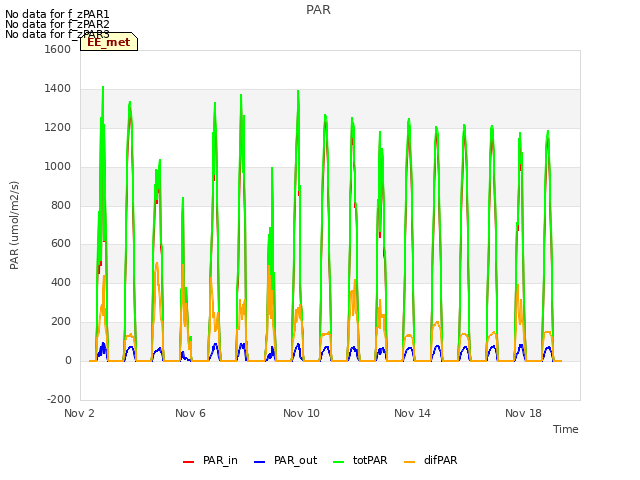Click the PAR chart title
The image size is (640, 480).
pos(318,10)
